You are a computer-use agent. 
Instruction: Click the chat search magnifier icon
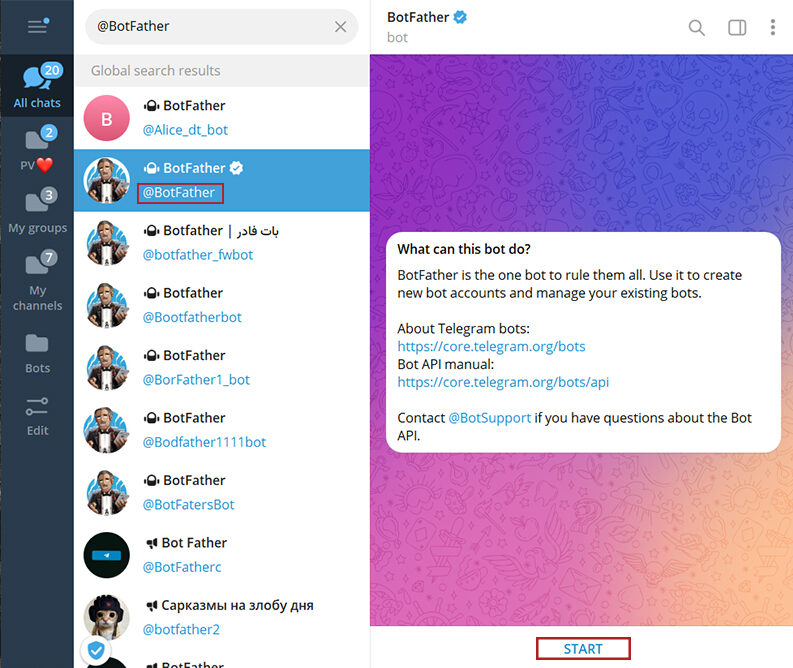click(696, 27)
